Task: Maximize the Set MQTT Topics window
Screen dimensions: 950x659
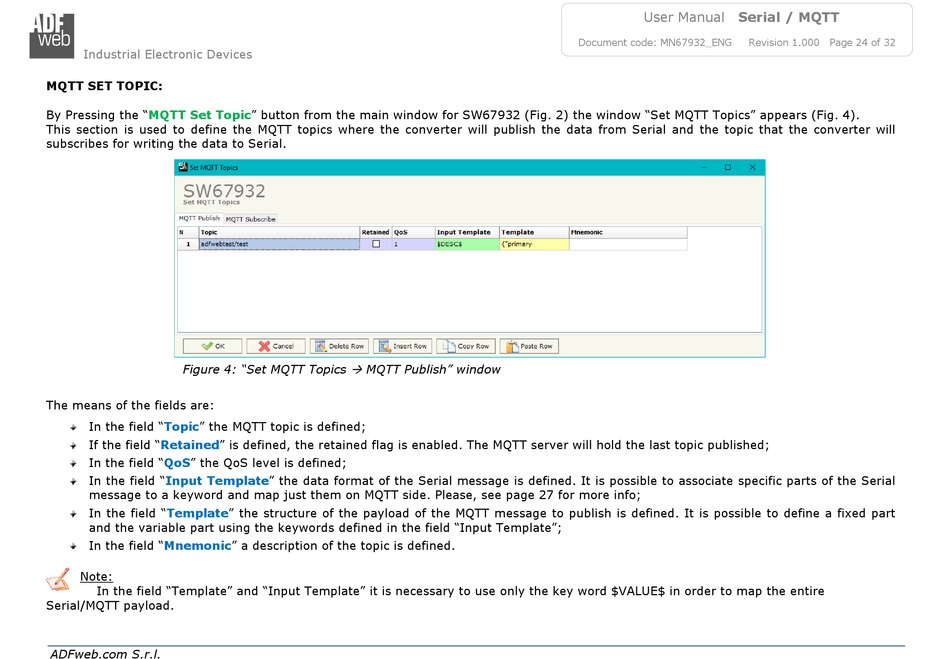Action: tap(727, 168)
